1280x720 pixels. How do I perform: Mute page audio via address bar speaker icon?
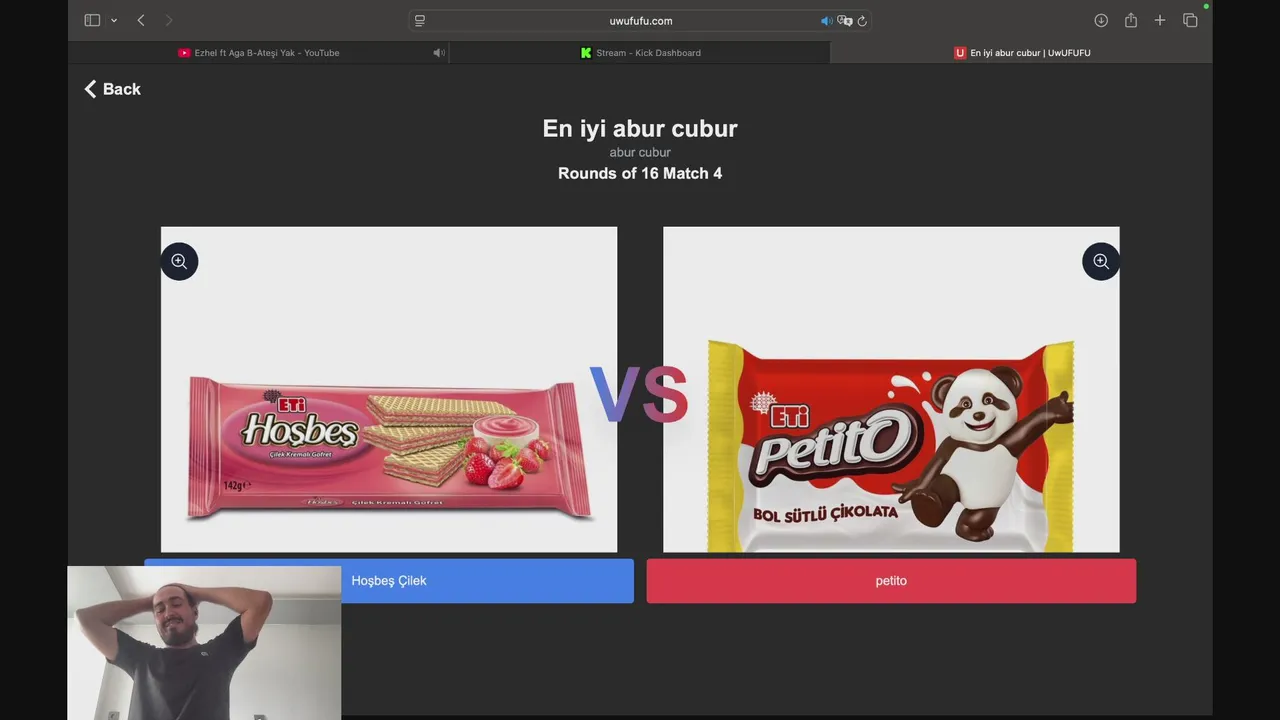click(826, 20)
